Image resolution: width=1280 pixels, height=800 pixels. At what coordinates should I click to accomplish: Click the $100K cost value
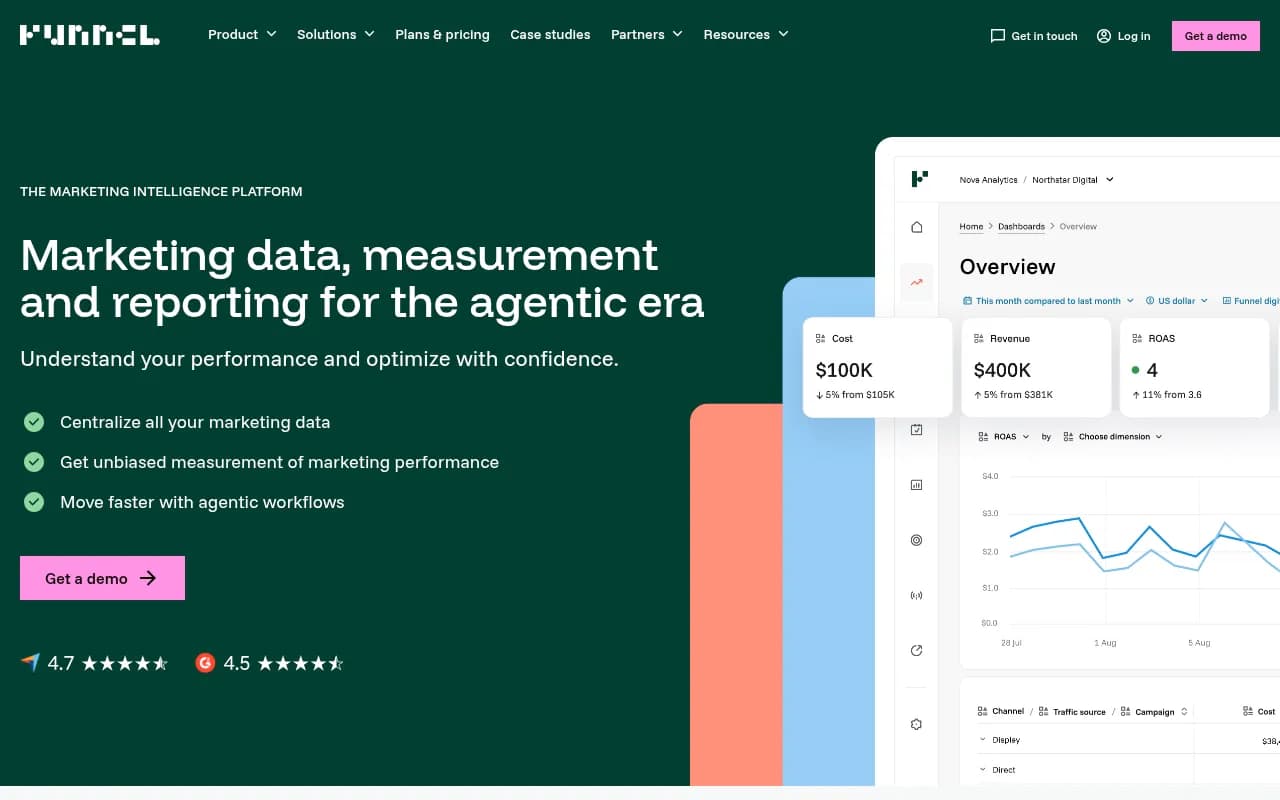click(844, 370)
